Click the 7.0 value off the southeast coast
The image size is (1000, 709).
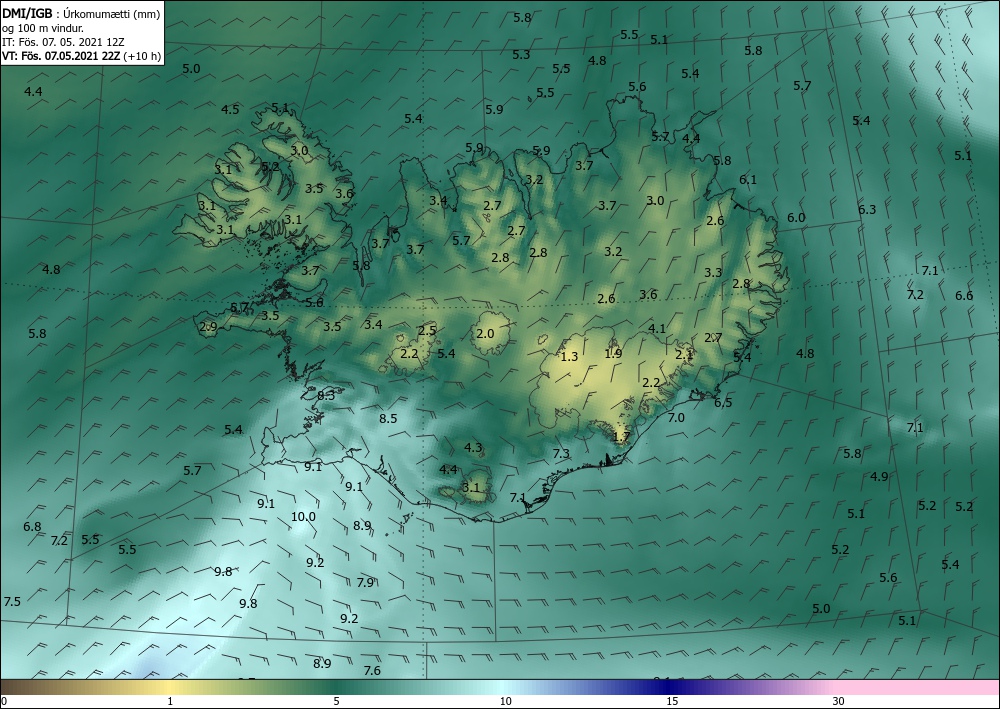[676, 418]
